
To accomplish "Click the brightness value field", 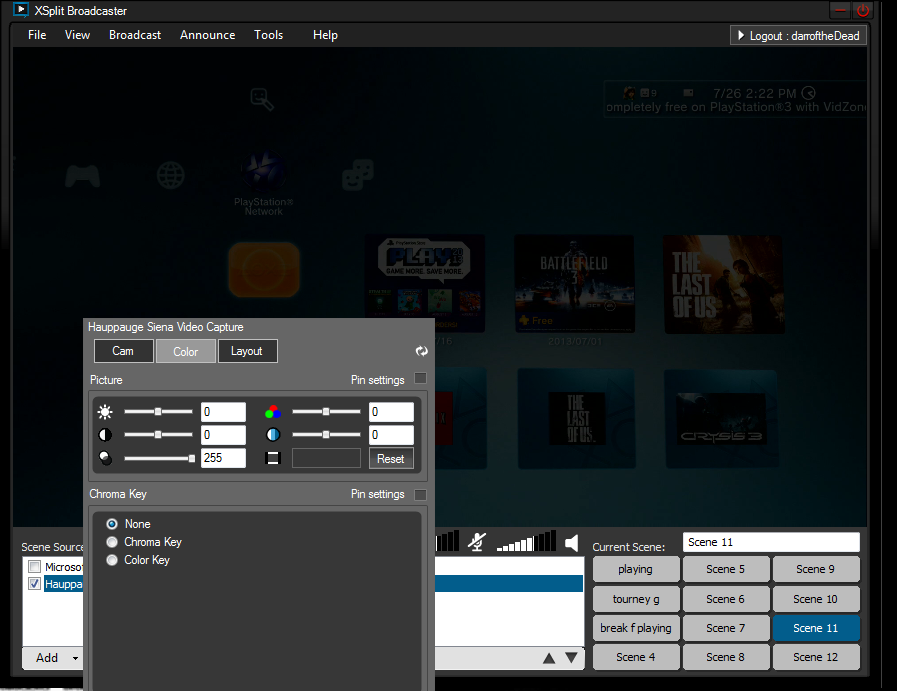I will 224,412.
